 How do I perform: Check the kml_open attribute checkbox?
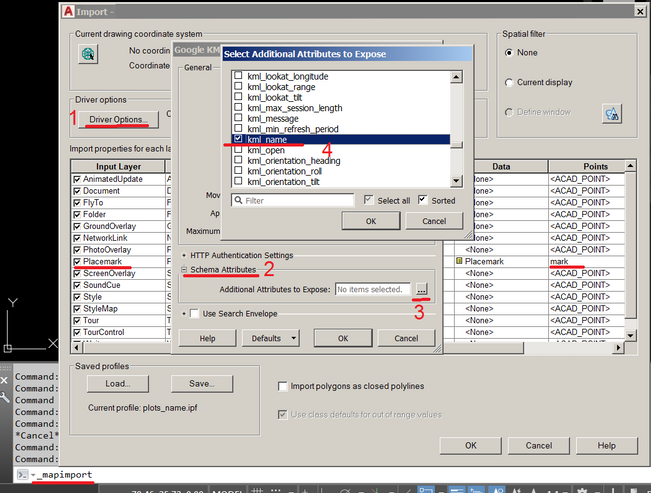click(238, 151)
